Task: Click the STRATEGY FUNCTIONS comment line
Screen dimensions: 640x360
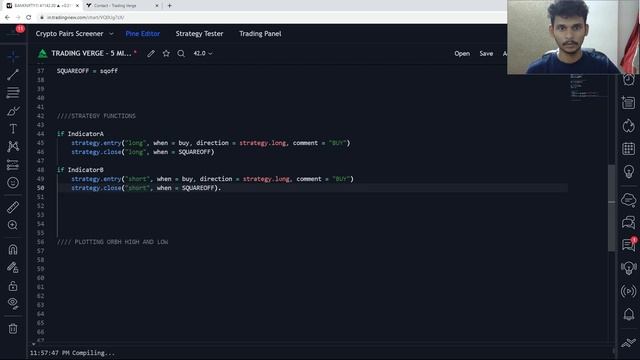Action: 96,116
